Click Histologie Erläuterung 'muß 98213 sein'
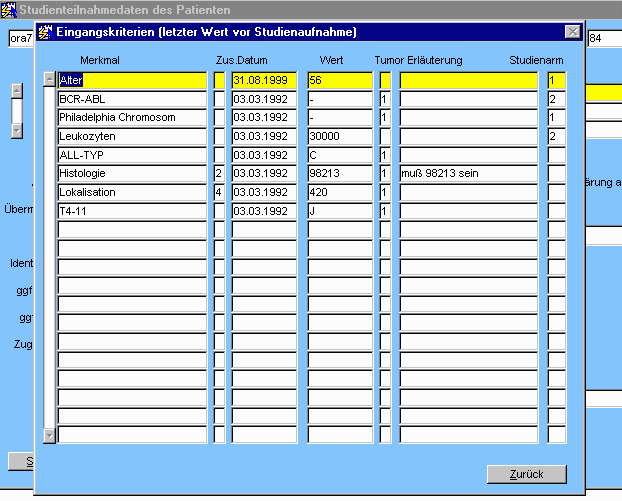This screenshot has height=501, width=622. click(470, 174)
